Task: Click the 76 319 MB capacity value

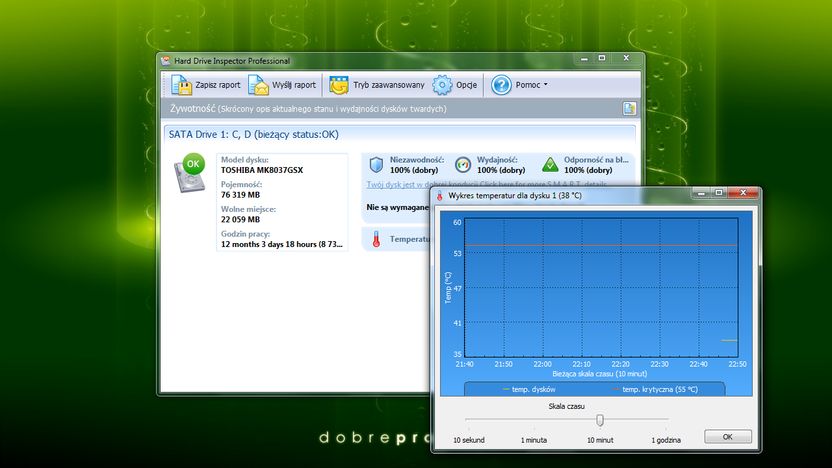Action: pos(240,195)
